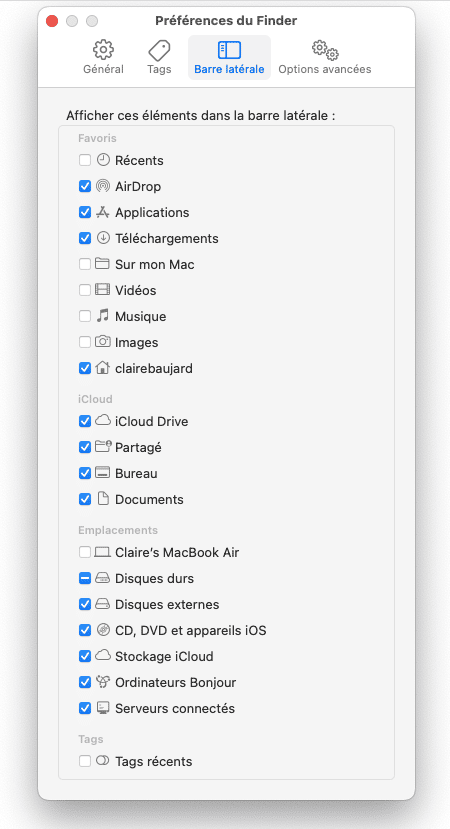Viewport: 450px width, 829px height.
Task: Click the AirDrop radar icon
Action: tap(102, 186)
